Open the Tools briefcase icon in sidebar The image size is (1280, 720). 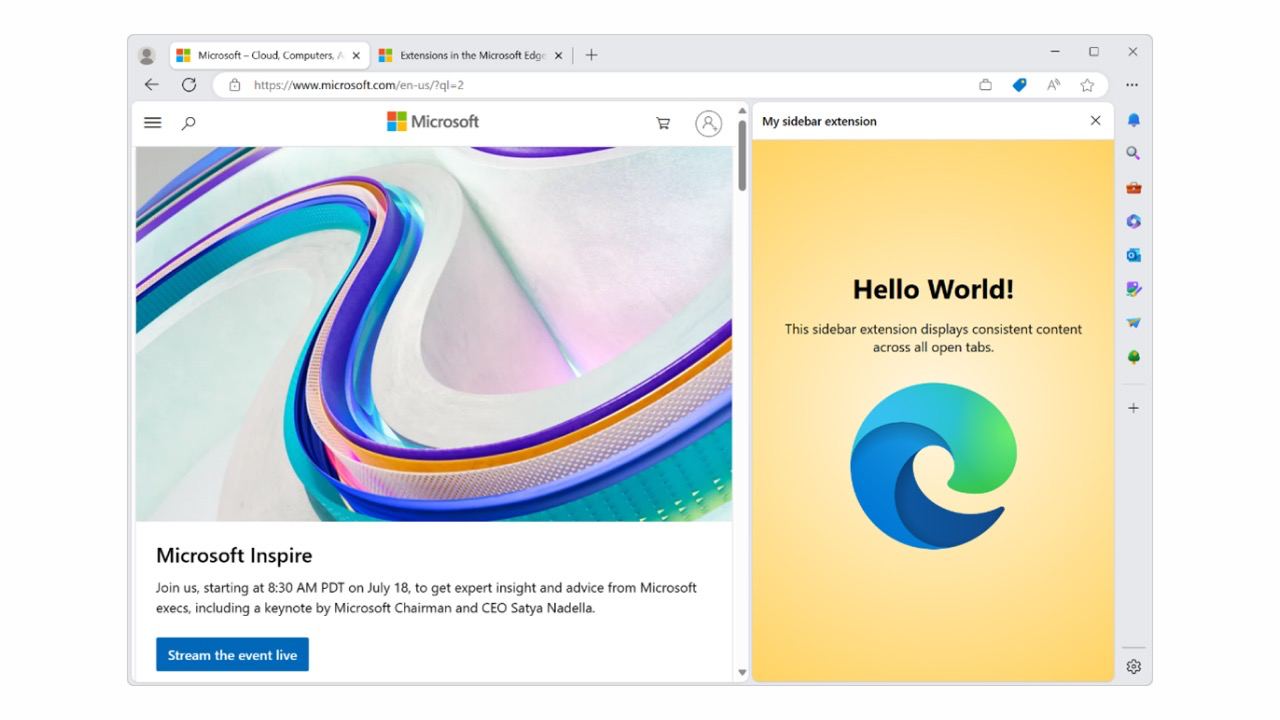coord(1133,188)
